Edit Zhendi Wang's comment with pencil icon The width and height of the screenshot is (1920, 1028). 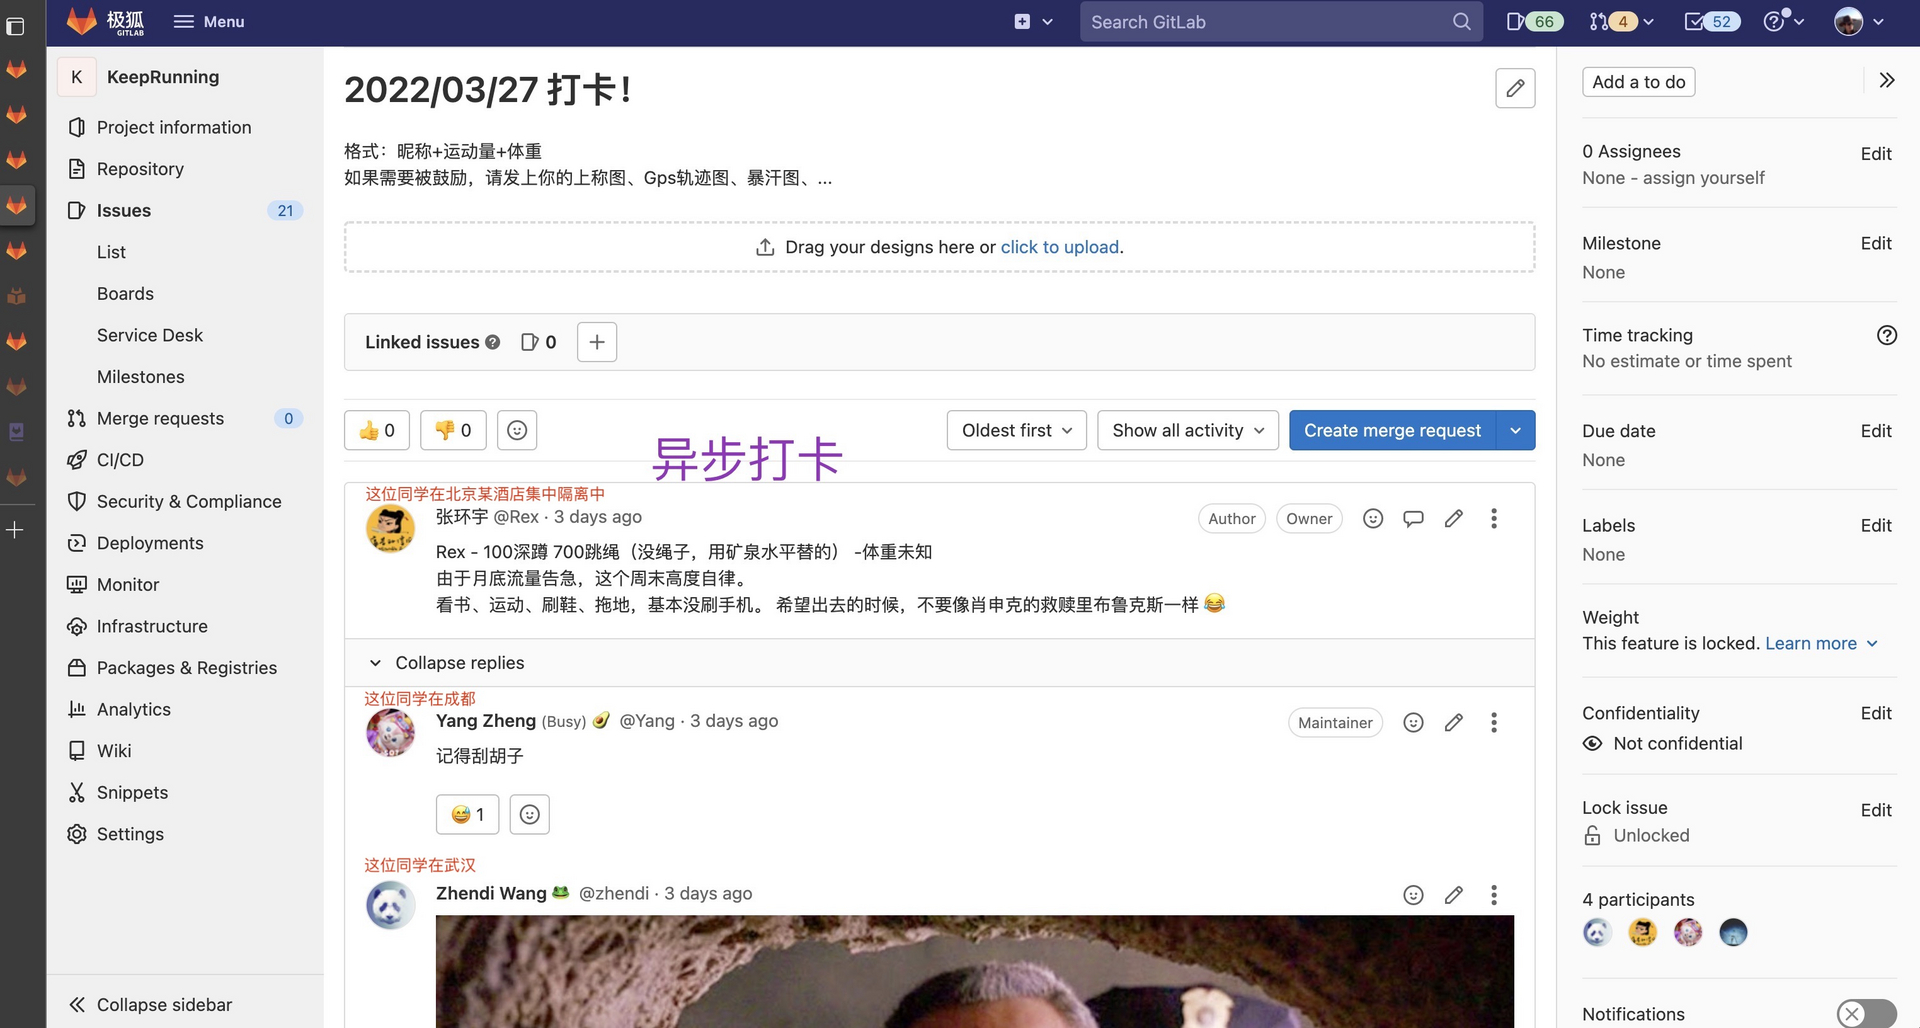pyautogui.click(x=1454, y=895)
